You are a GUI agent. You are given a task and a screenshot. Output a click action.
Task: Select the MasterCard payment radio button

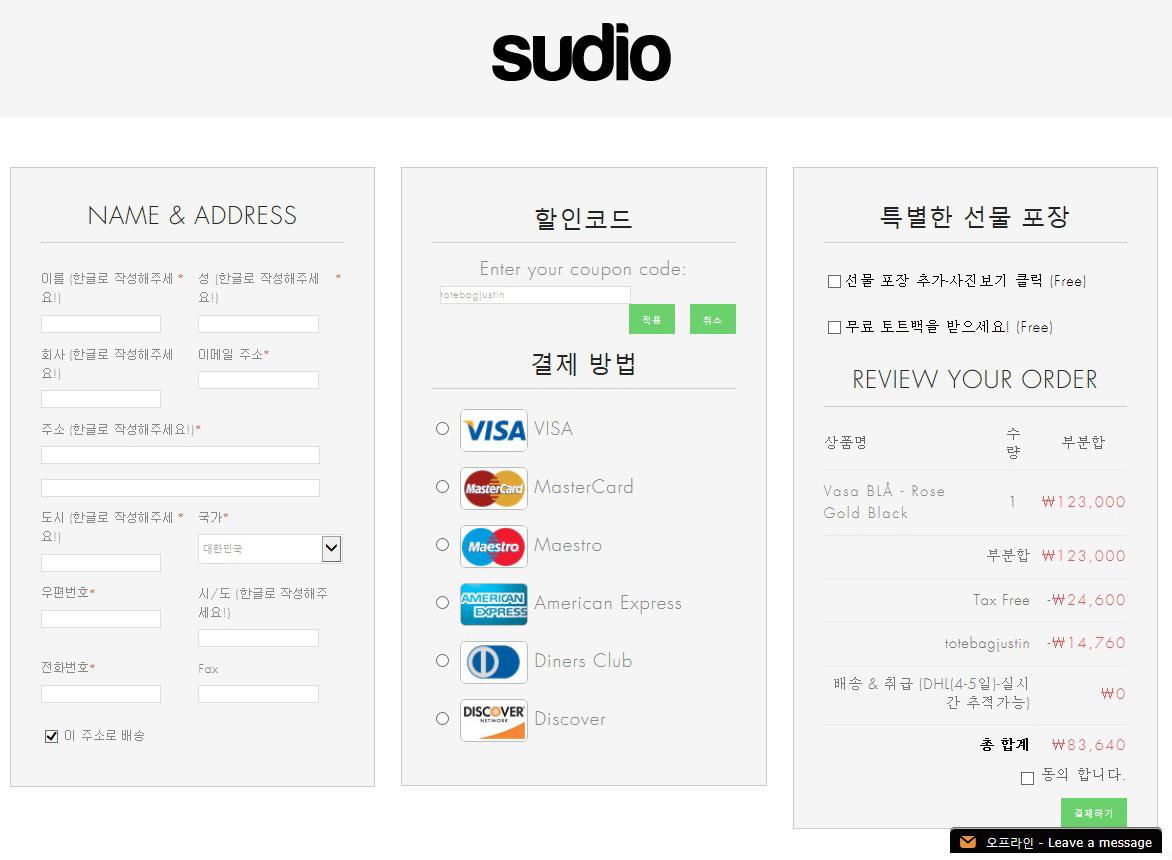click(x=442, y=486)
